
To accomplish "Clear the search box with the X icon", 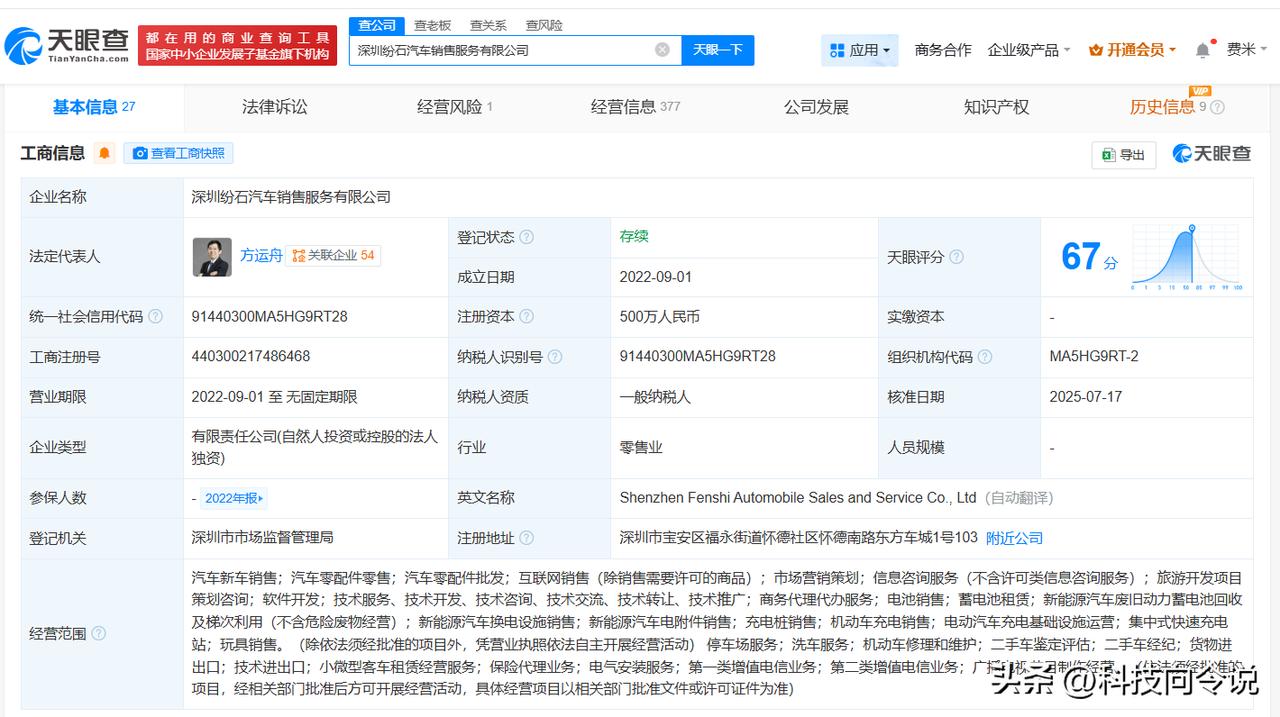I will pyautogui.click(x=662, y=50).
